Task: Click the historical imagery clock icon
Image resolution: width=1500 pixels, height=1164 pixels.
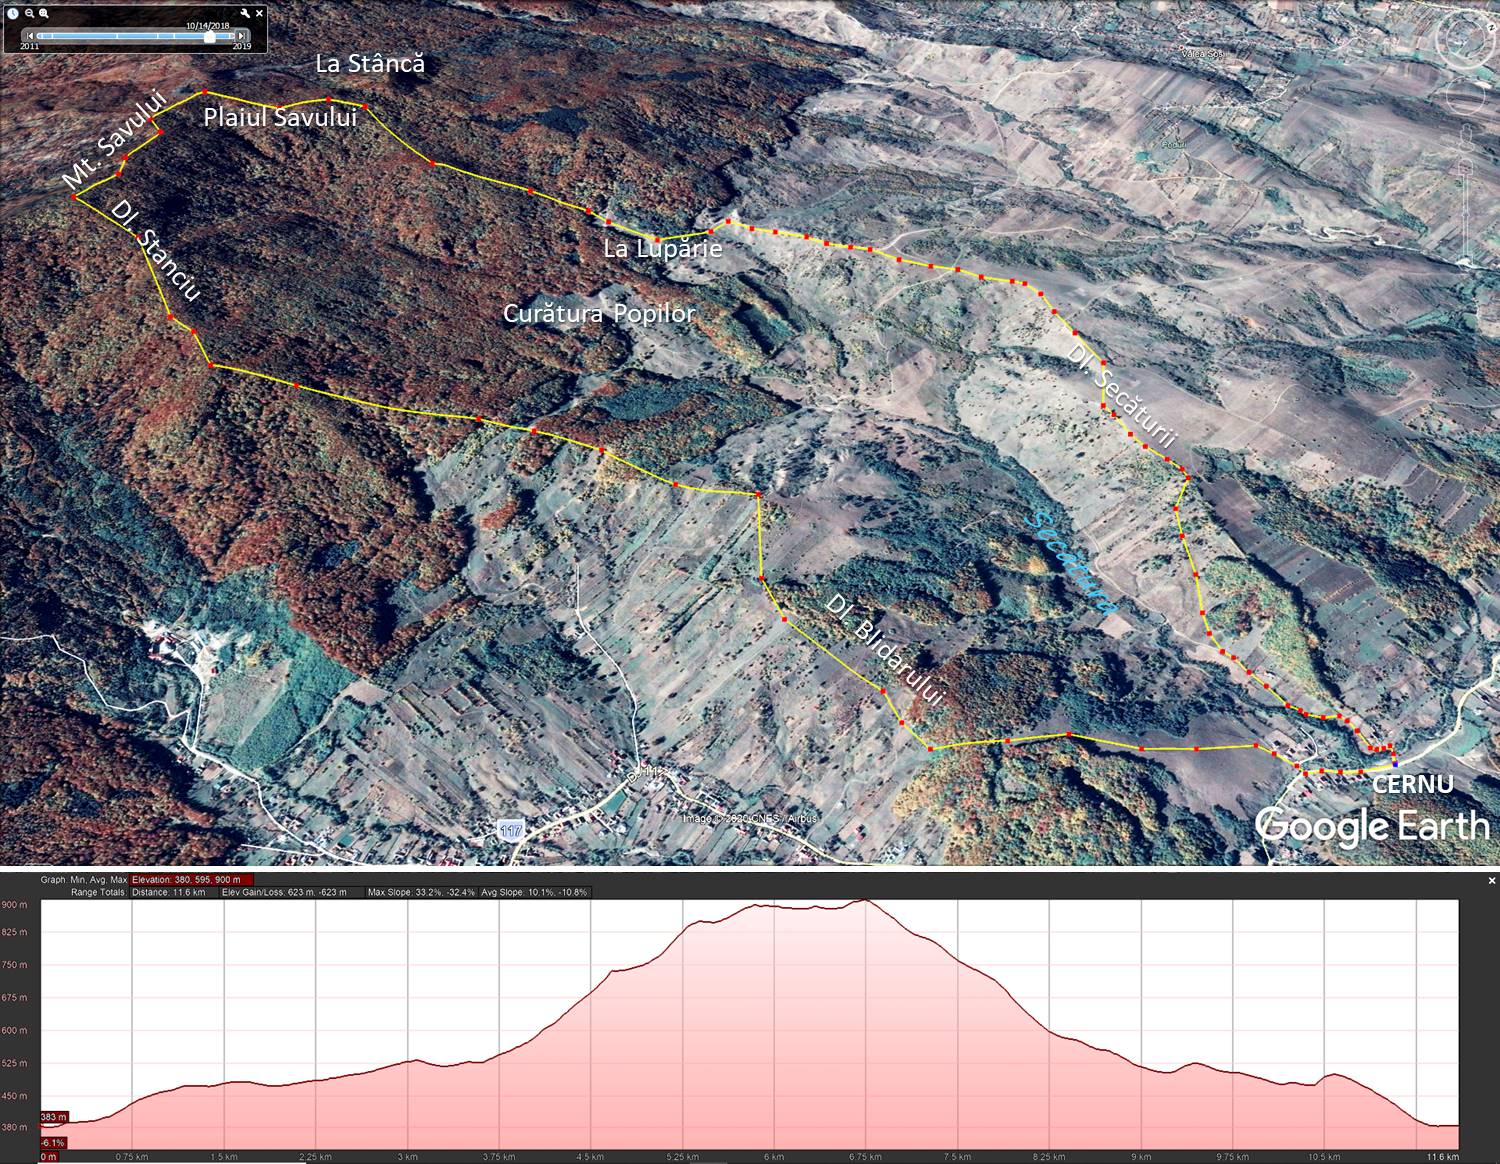Action: point(13,14)
